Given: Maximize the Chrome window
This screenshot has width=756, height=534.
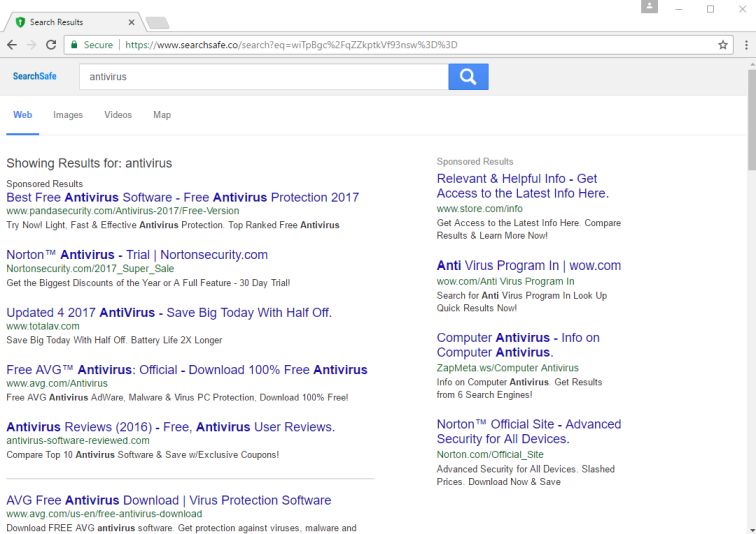Looking at the screenshot, I should (x=710, y=9).
